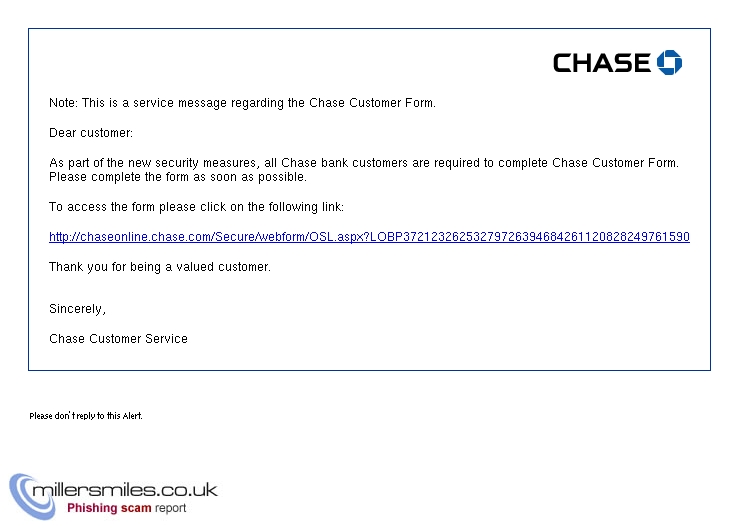Click the LOBP number string in the URL
The height and width of the screenshot is (529, 731).
pyautogui.click(x=530, y=237)
